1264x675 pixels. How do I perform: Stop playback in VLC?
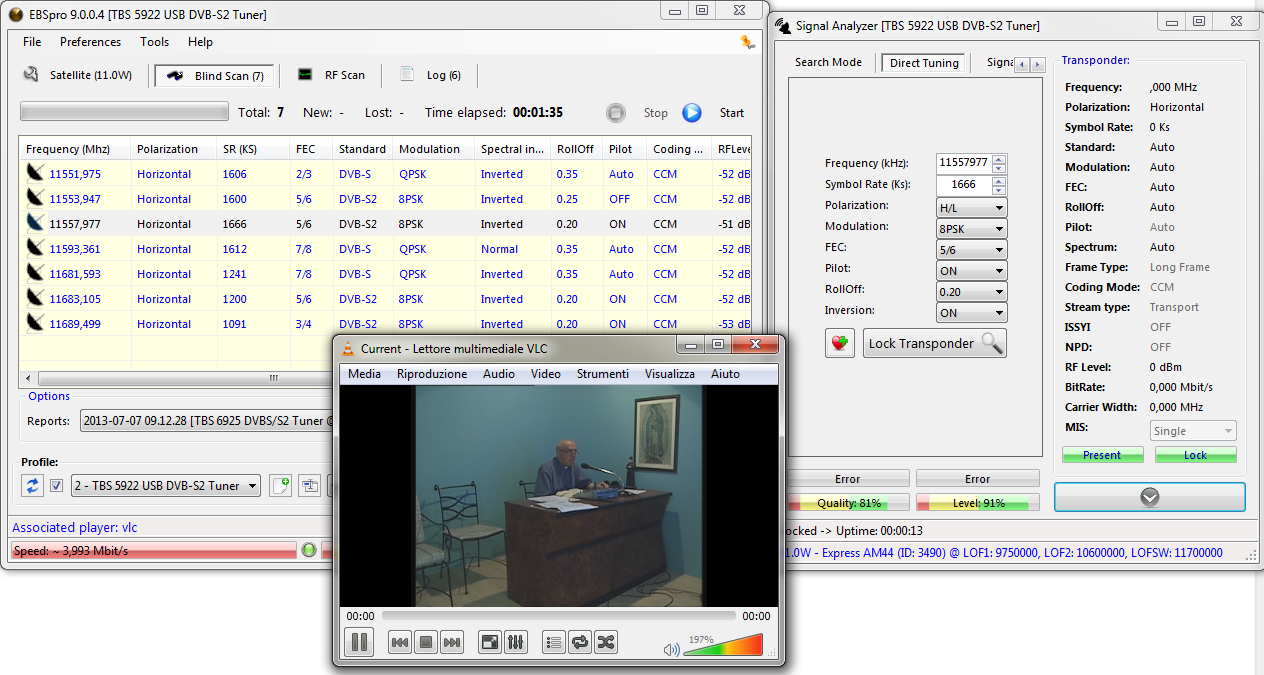pyautogui.click(x=426, y=642)
